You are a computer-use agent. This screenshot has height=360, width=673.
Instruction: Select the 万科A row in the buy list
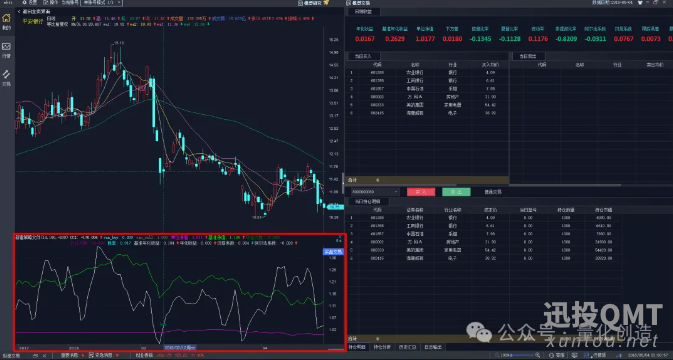point(427,97)
